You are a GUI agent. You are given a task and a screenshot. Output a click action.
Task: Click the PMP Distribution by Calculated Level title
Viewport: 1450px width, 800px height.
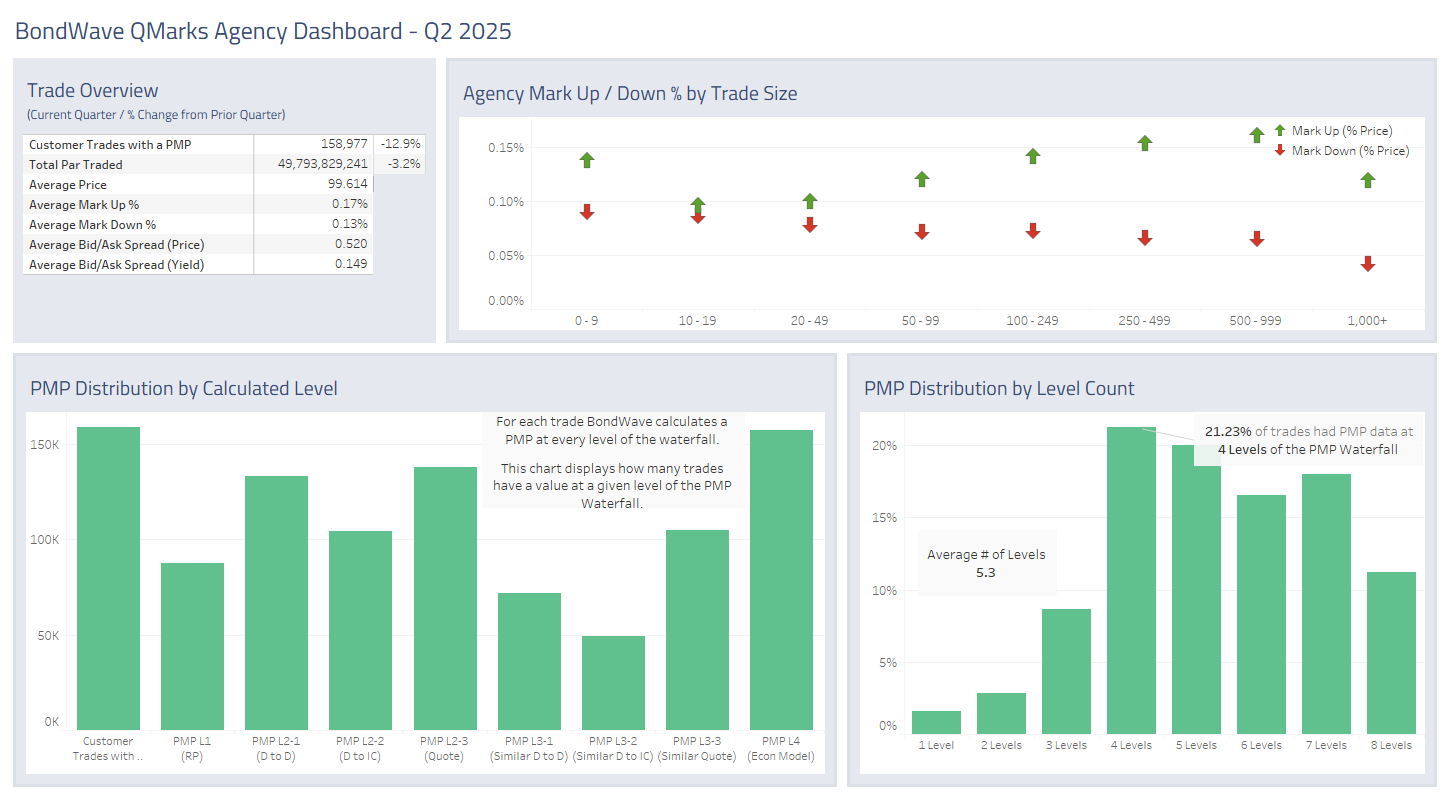point(184,389)
